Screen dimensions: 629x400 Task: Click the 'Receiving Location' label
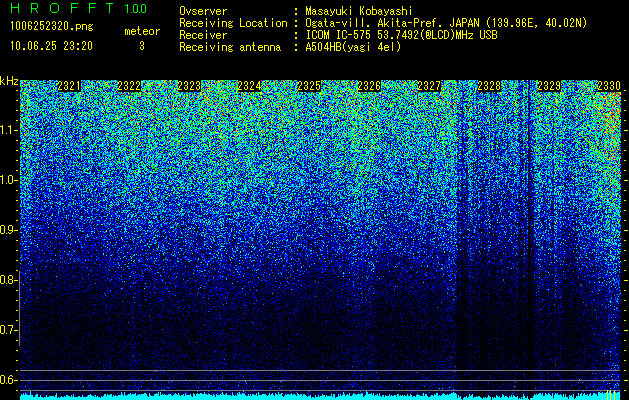[233, 23]
